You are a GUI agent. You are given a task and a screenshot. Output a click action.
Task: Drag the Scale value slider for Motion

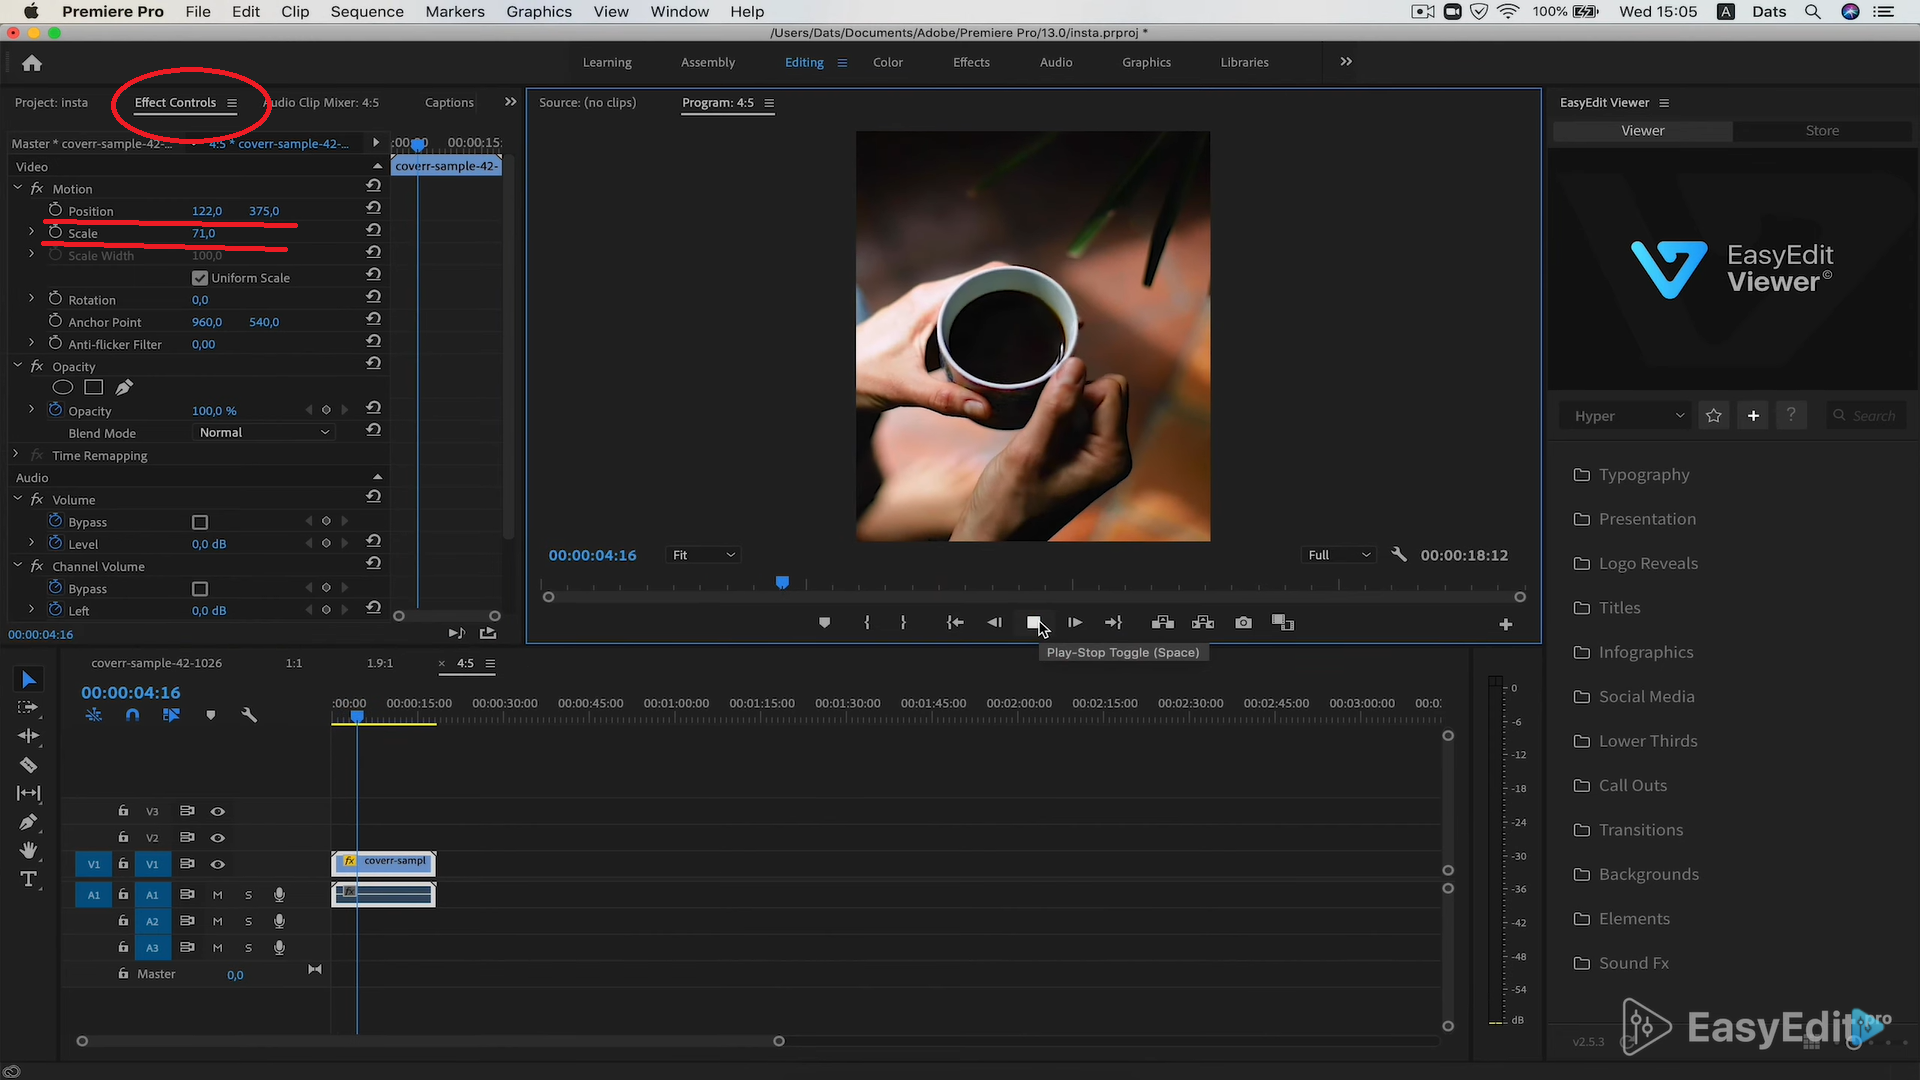203,232
